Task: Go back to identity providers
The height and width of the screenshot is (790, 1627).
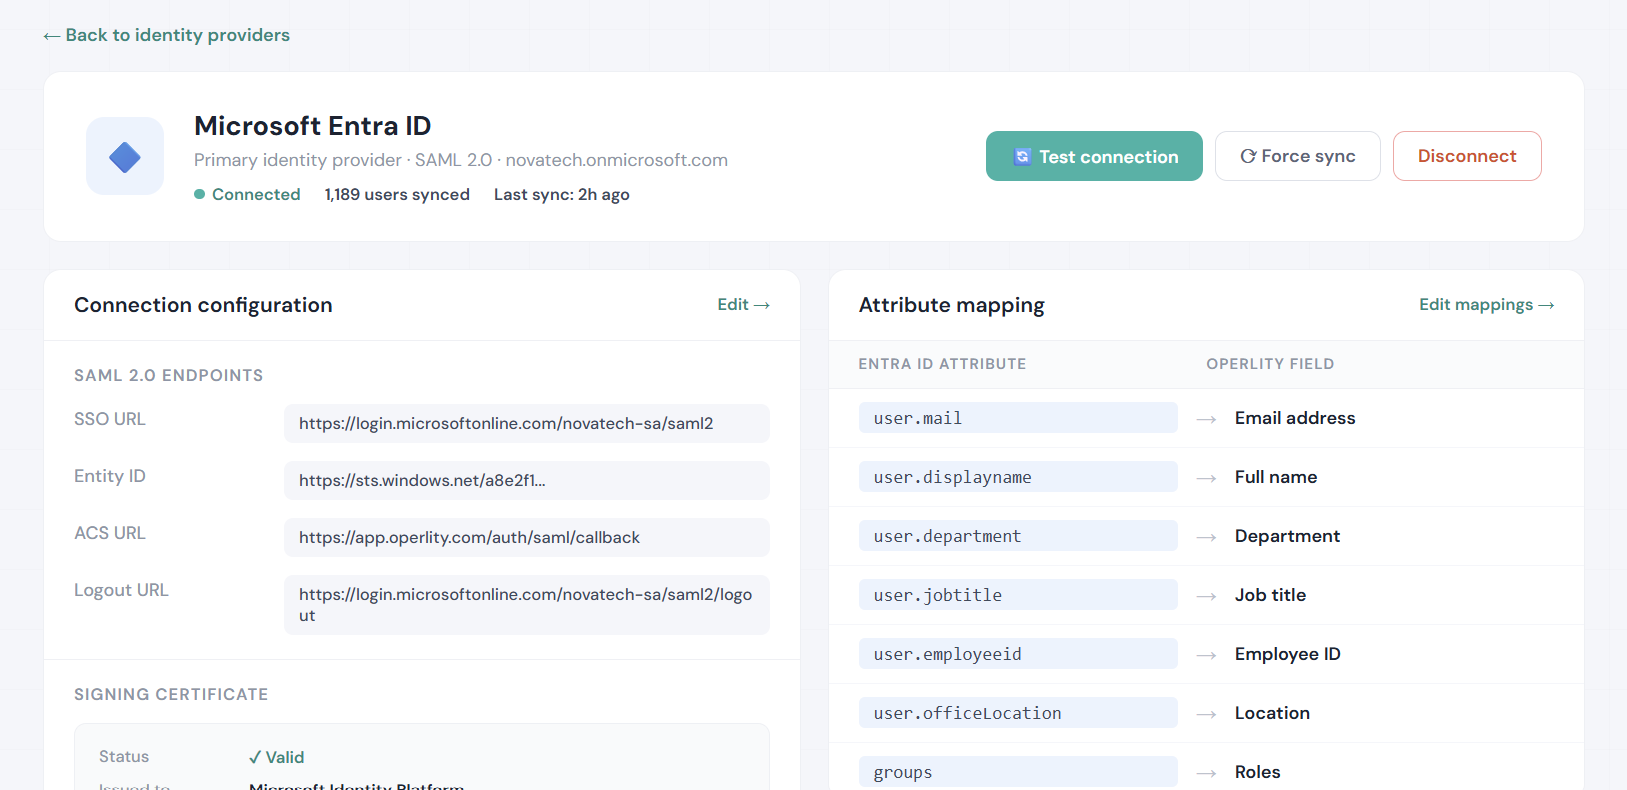Action: [166, 35]
